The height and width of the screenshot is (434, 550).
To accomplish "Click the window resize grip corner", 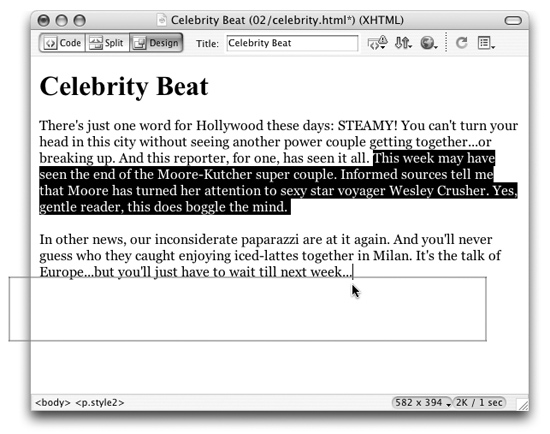I will coord(523,404).
